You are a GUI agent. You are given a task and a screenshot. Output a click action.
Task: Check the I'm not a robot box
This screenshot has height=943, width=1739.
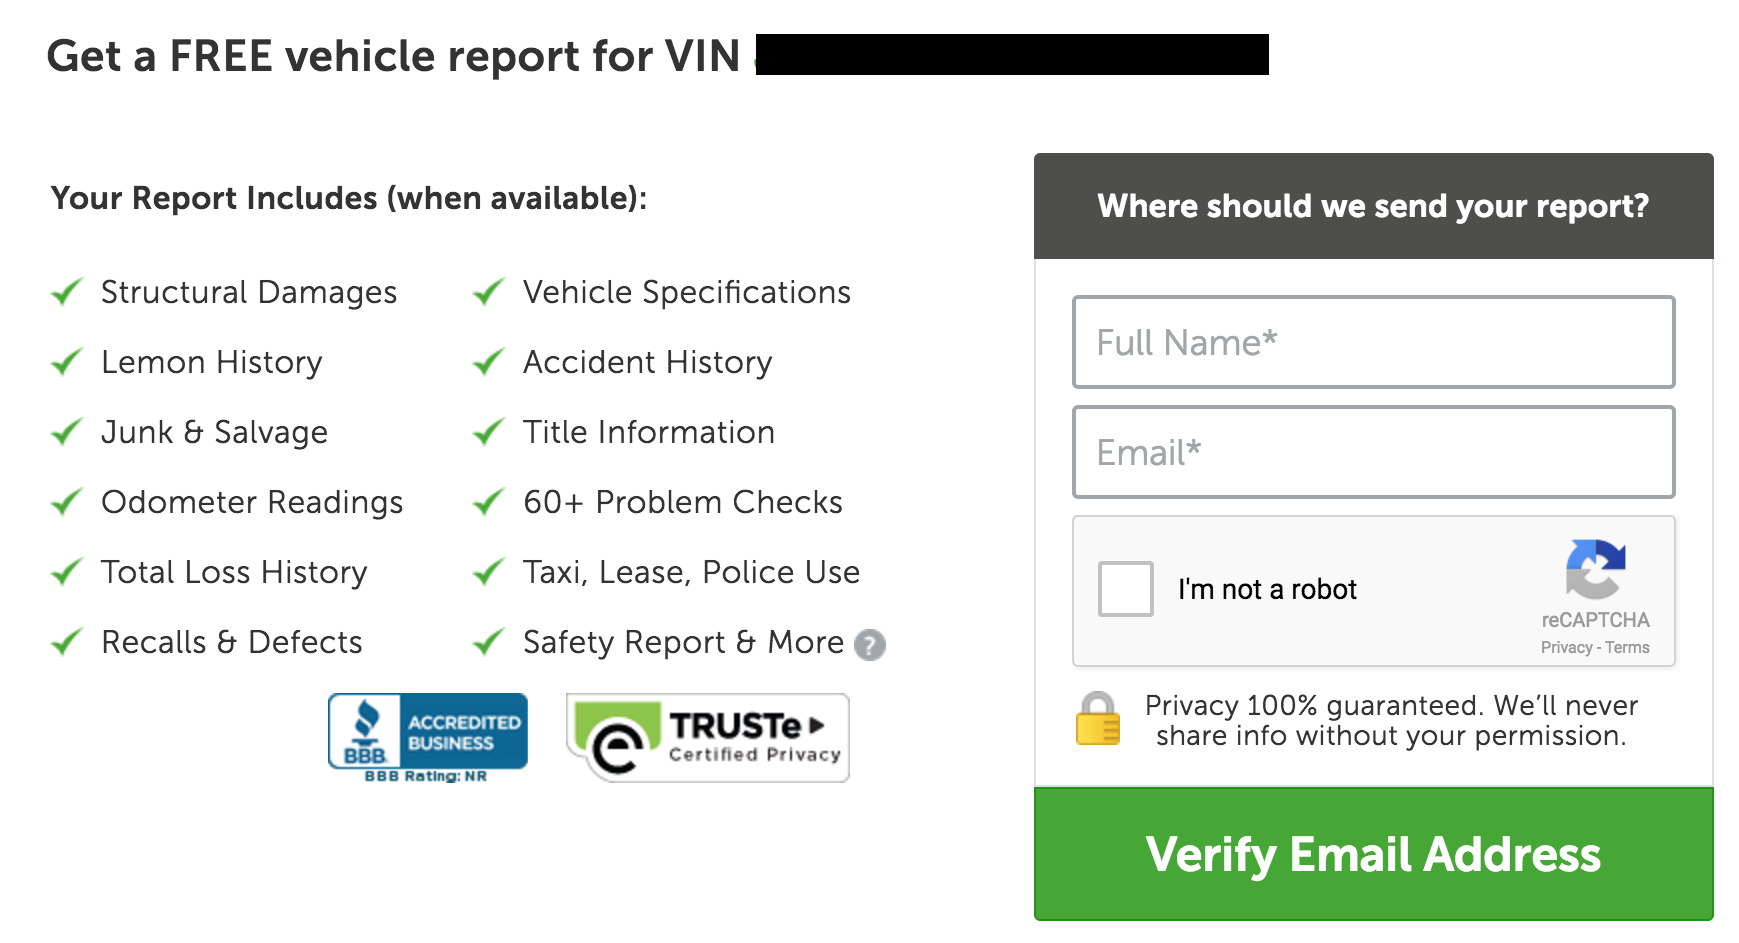[1126, 589]
